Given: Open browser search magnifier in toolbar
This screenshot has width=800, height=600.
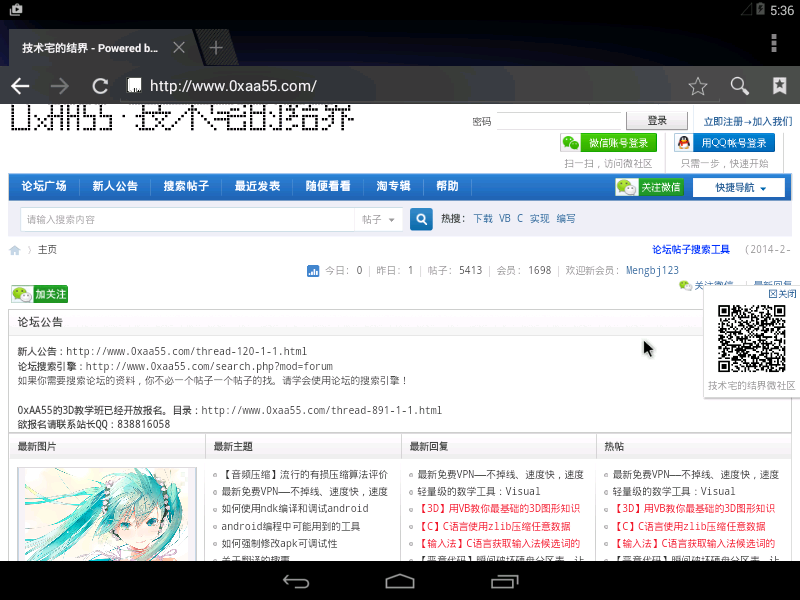Looking at the screenshot, I should [739, 86].
